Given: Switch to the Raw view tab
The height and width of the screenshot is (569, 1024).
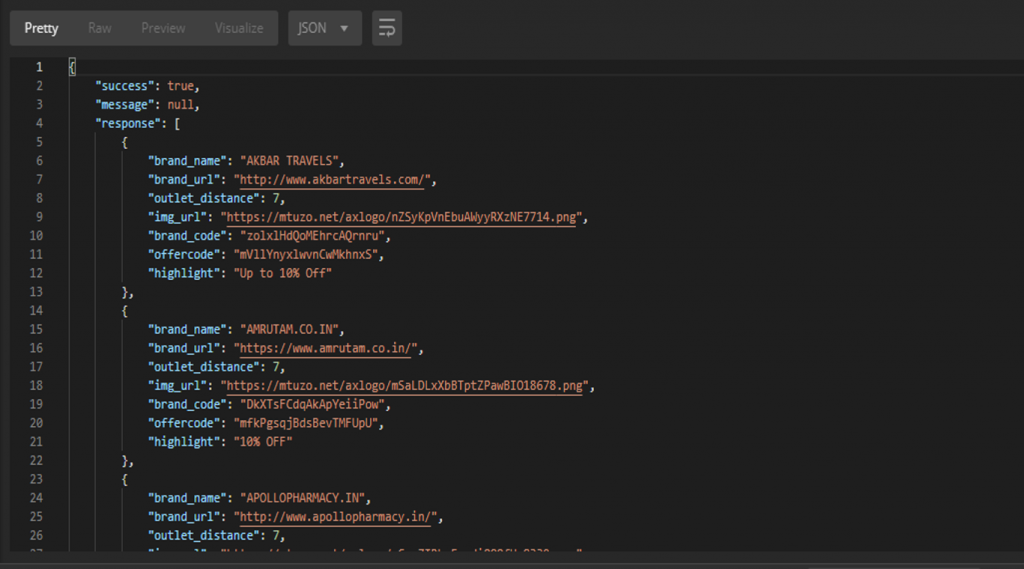Looking at the screenshot, I should click(x=99, y=28).
